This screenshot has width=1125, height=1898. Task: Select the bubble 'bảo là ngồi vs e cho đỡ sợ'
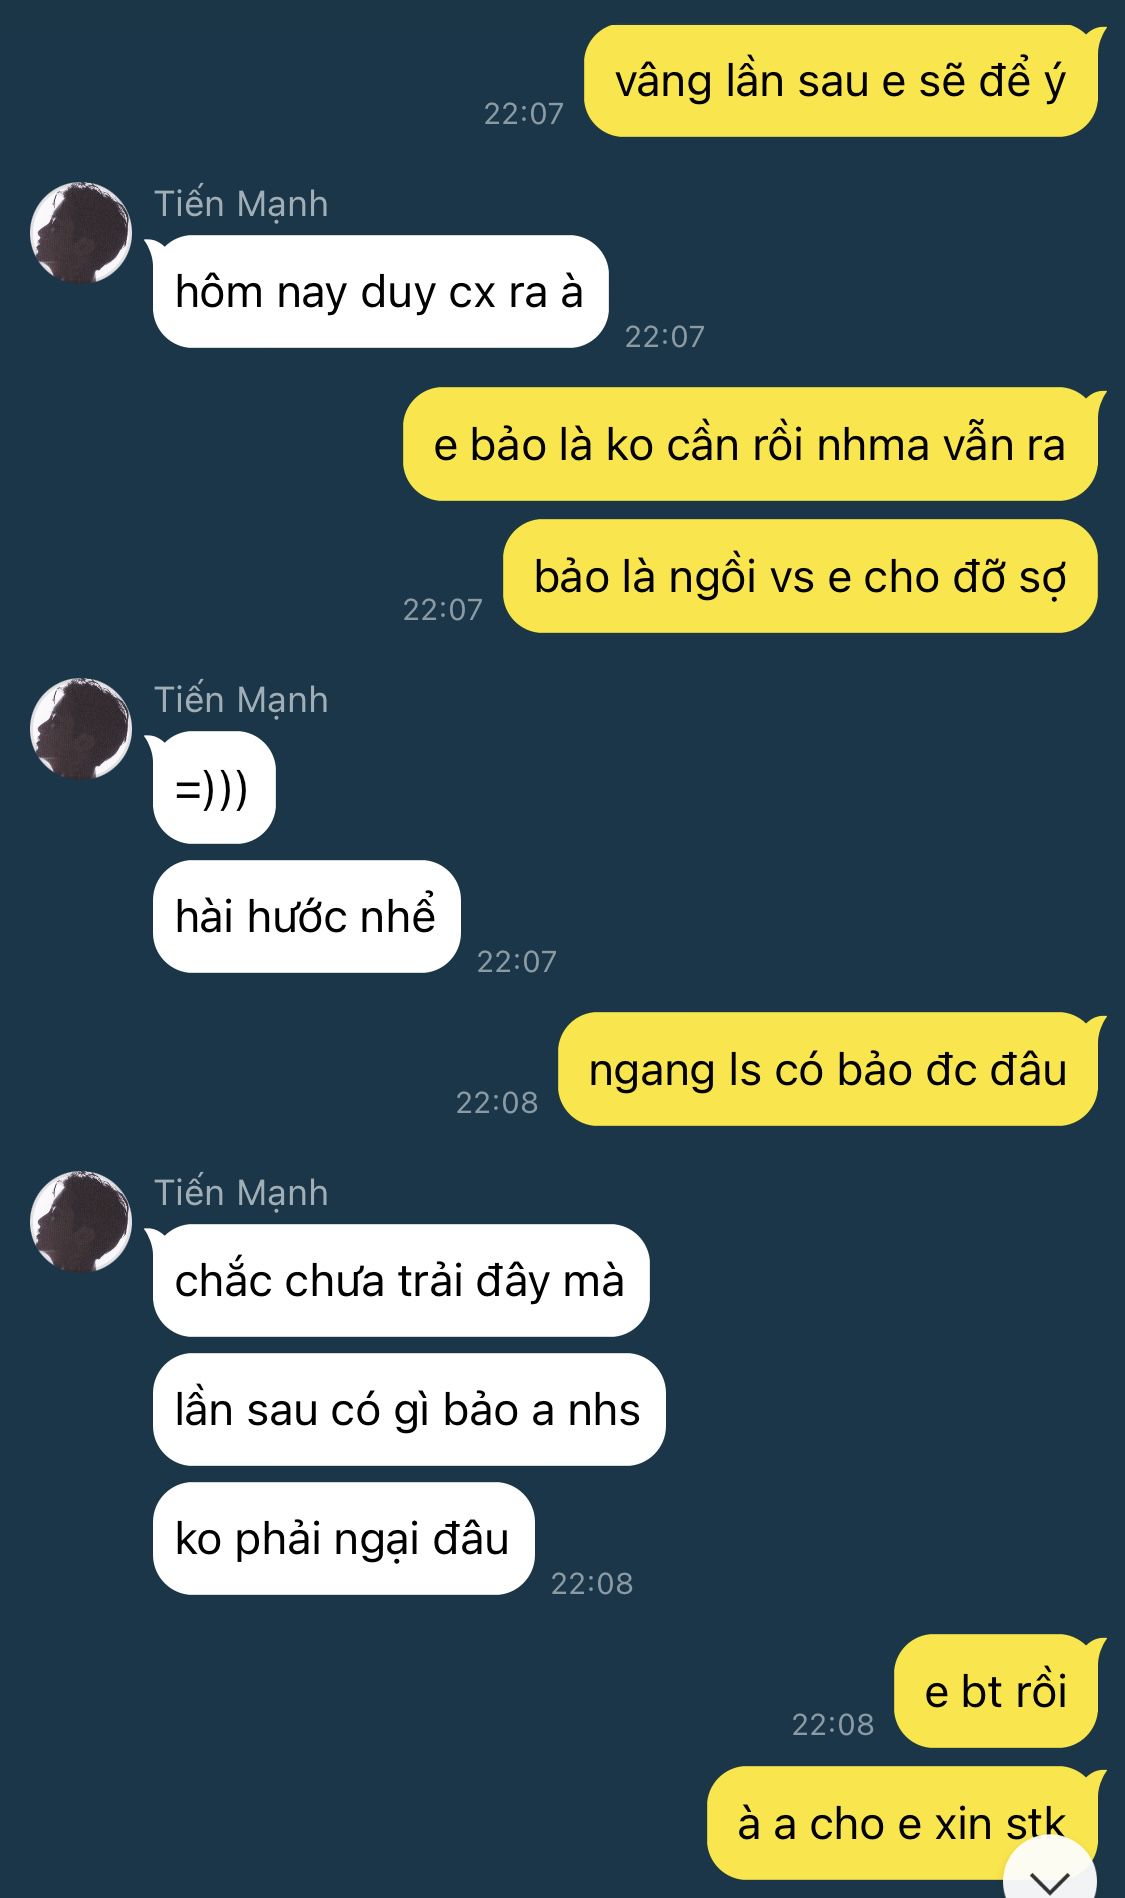click(800, 576)
